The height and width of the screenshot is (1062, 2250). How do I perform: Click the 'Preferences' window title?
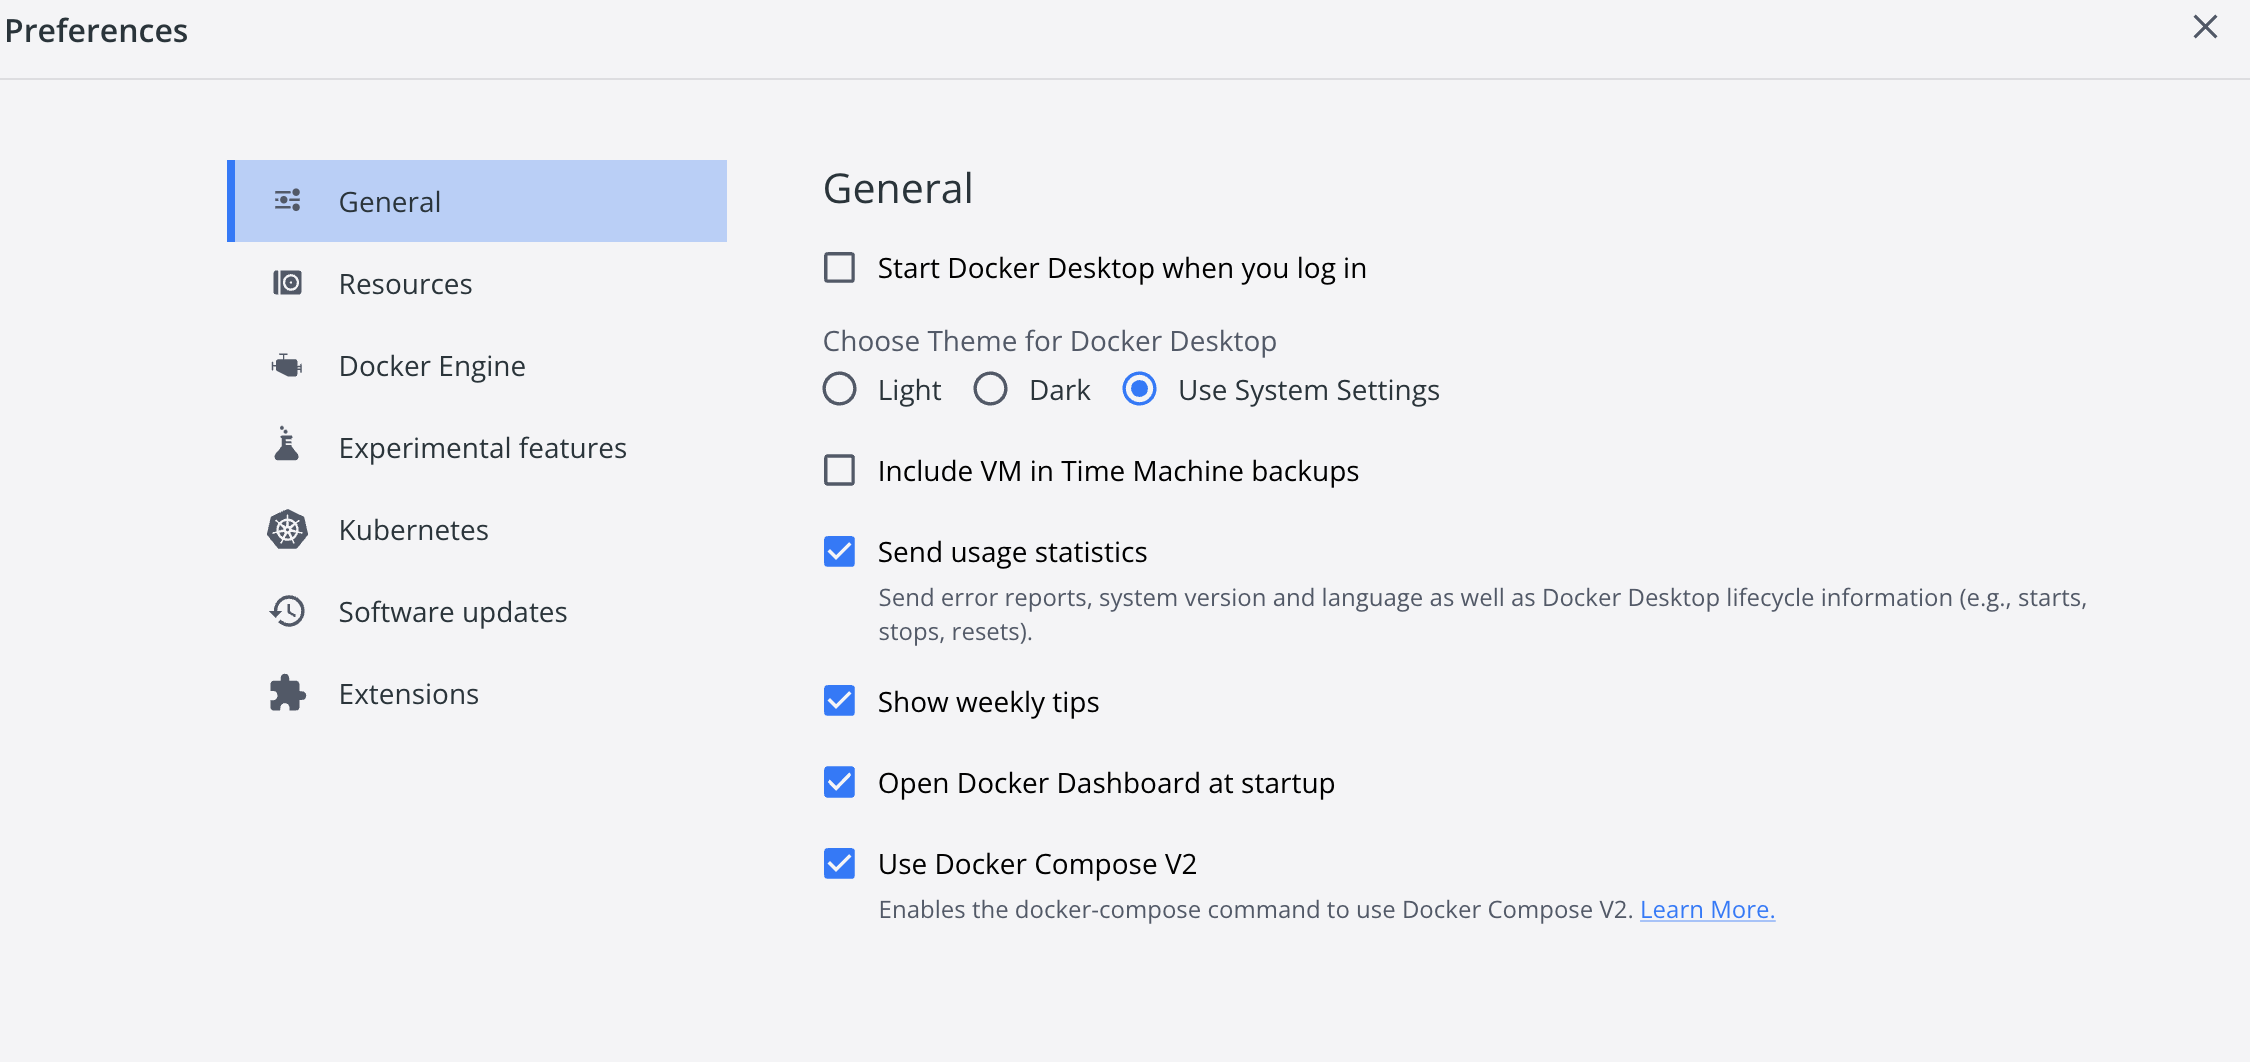(96, 30)
